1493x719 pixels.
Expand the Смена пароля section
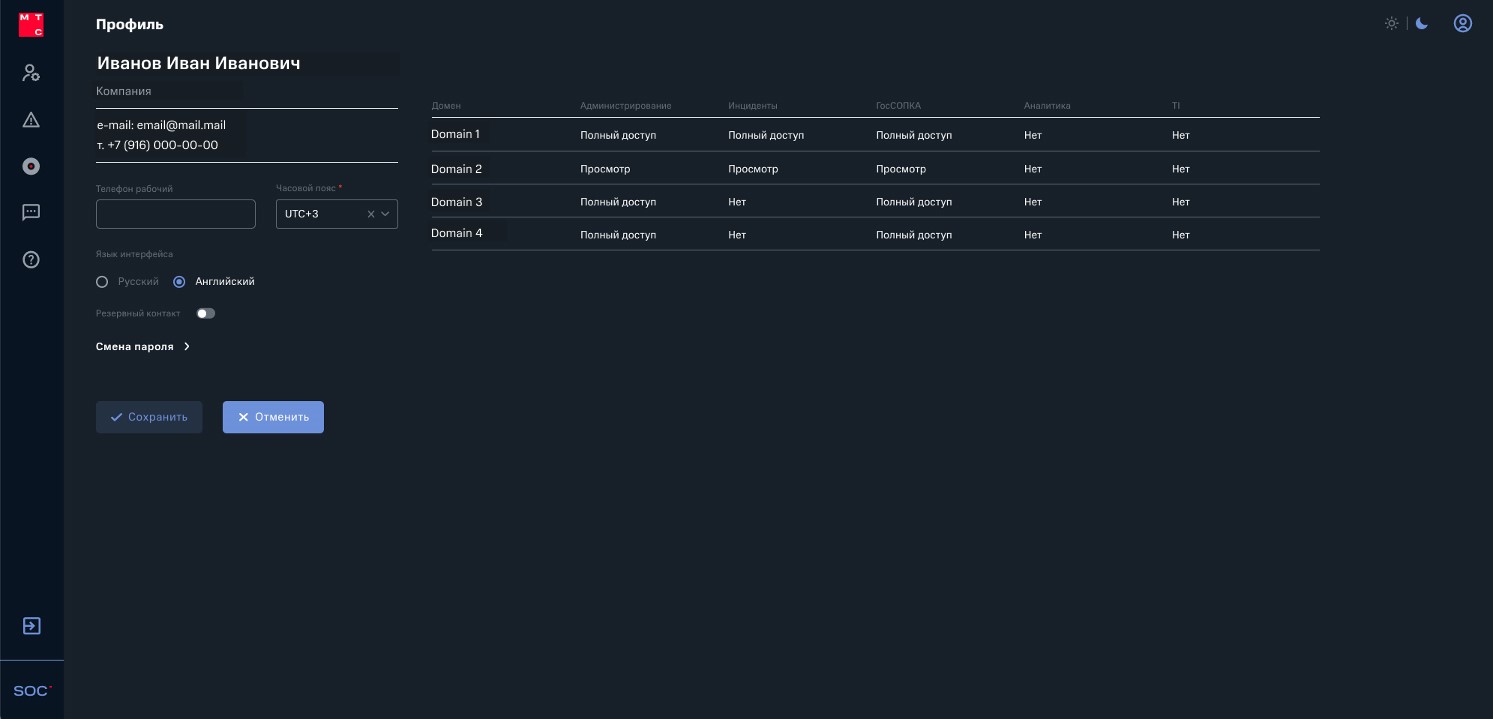pyautogui.click(x=143, y=347)
